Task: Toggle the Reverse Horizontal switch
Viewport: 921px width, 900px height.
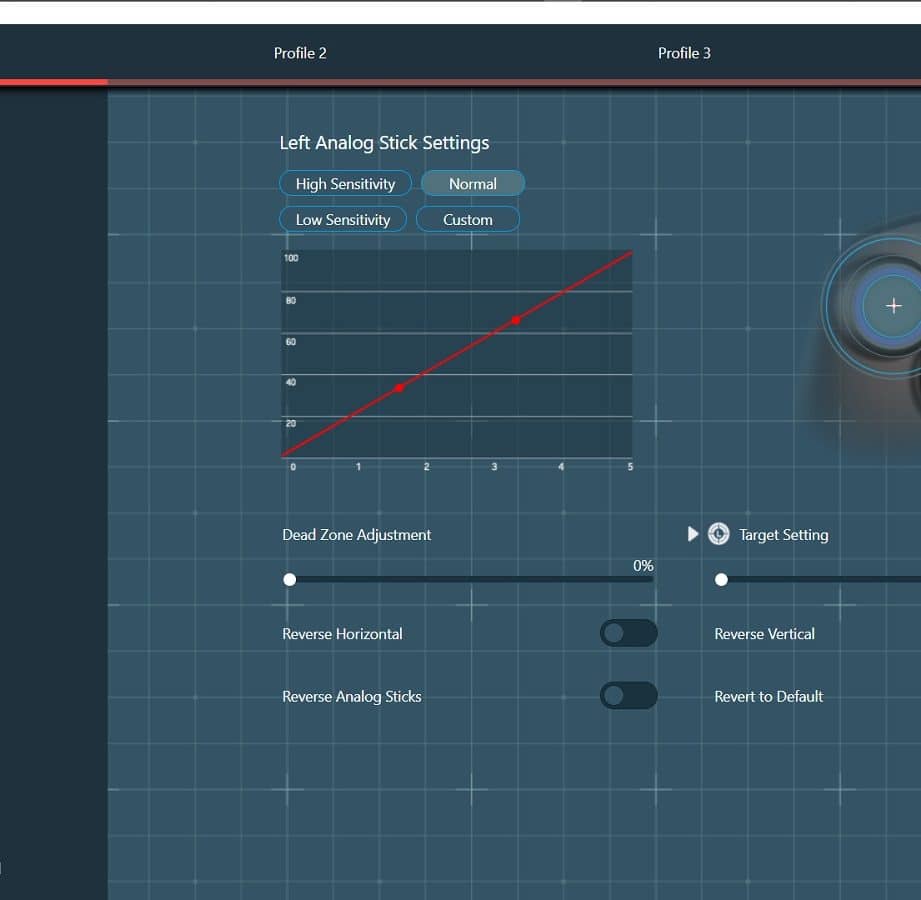Action: pos(628,633)
